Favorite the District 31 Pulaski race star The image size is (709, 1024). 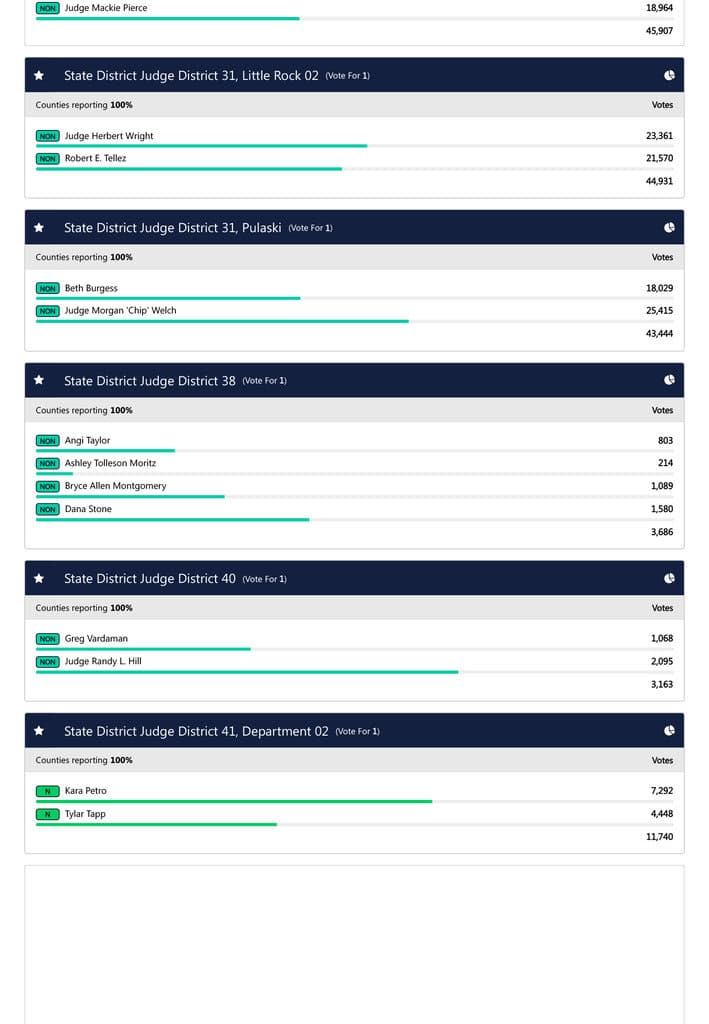[39, 228]
